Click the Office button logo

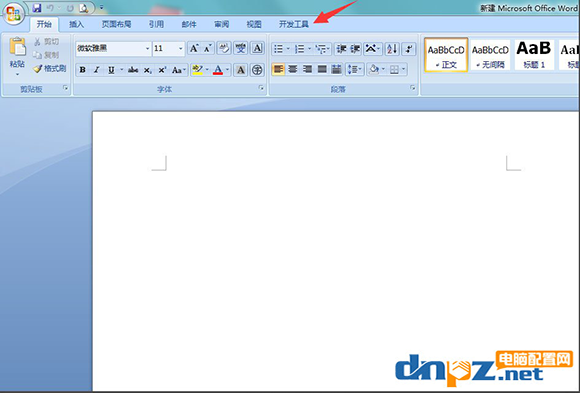14,14
